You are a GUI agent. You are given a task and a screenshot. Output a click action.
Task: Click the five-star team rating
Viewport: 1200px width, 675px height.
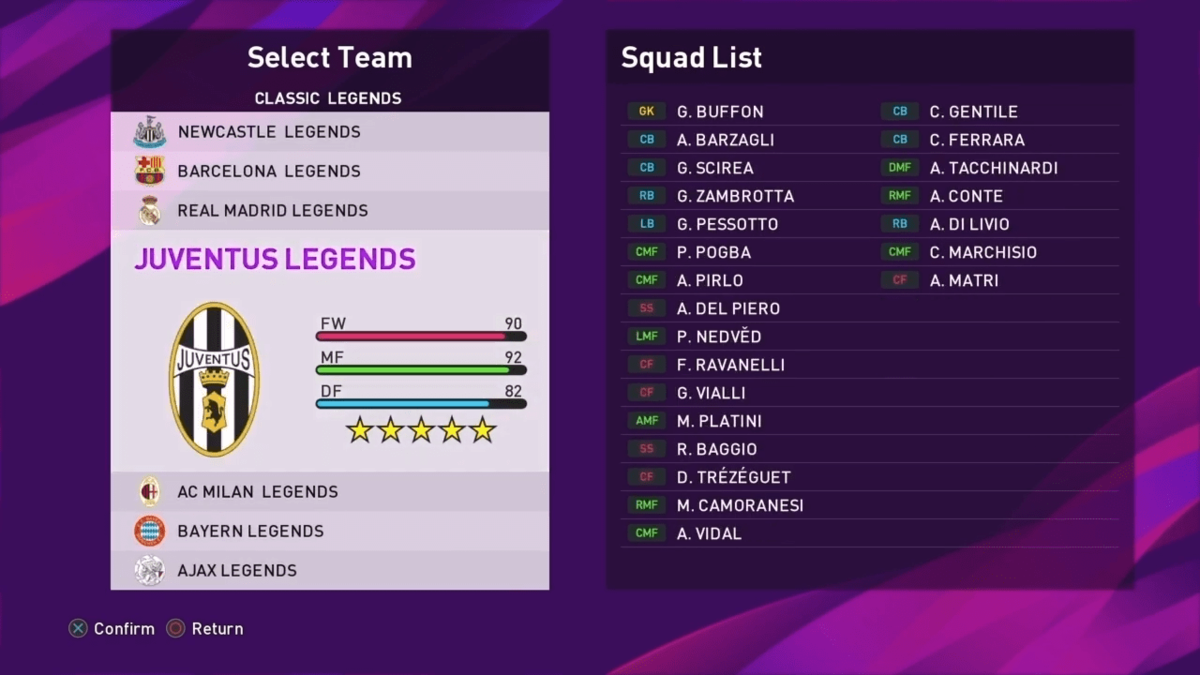tap(421, 430)
